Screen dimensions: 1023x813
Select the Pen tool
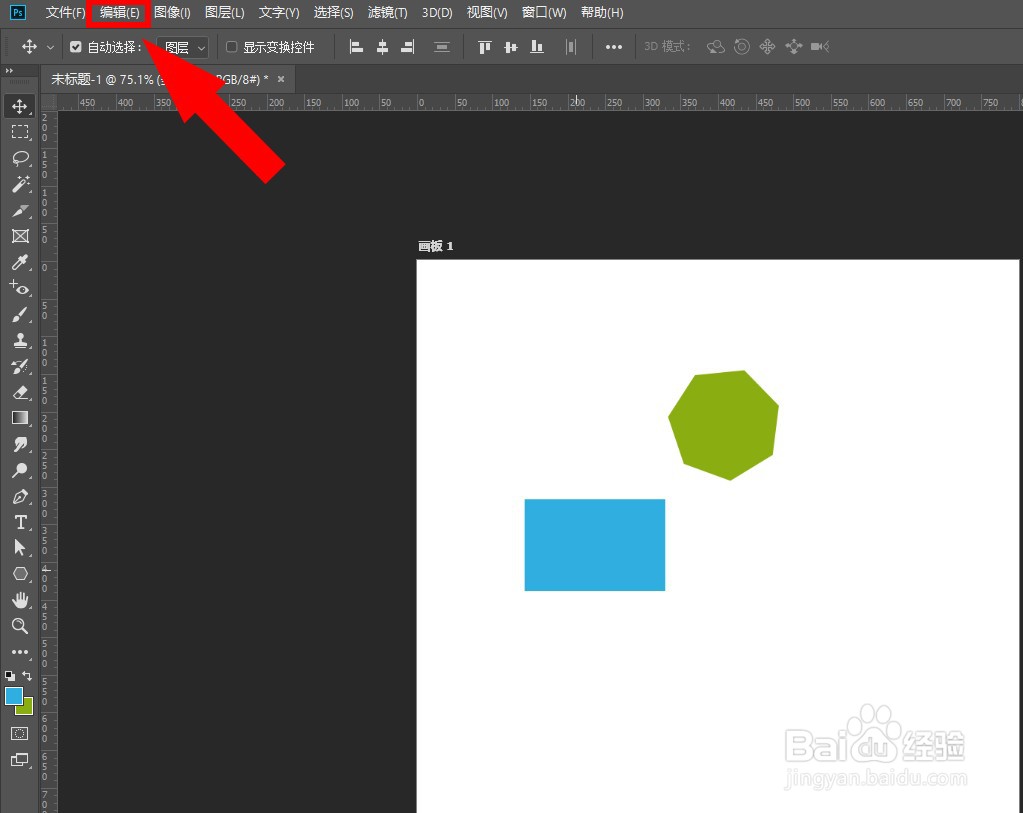[20, 497]
